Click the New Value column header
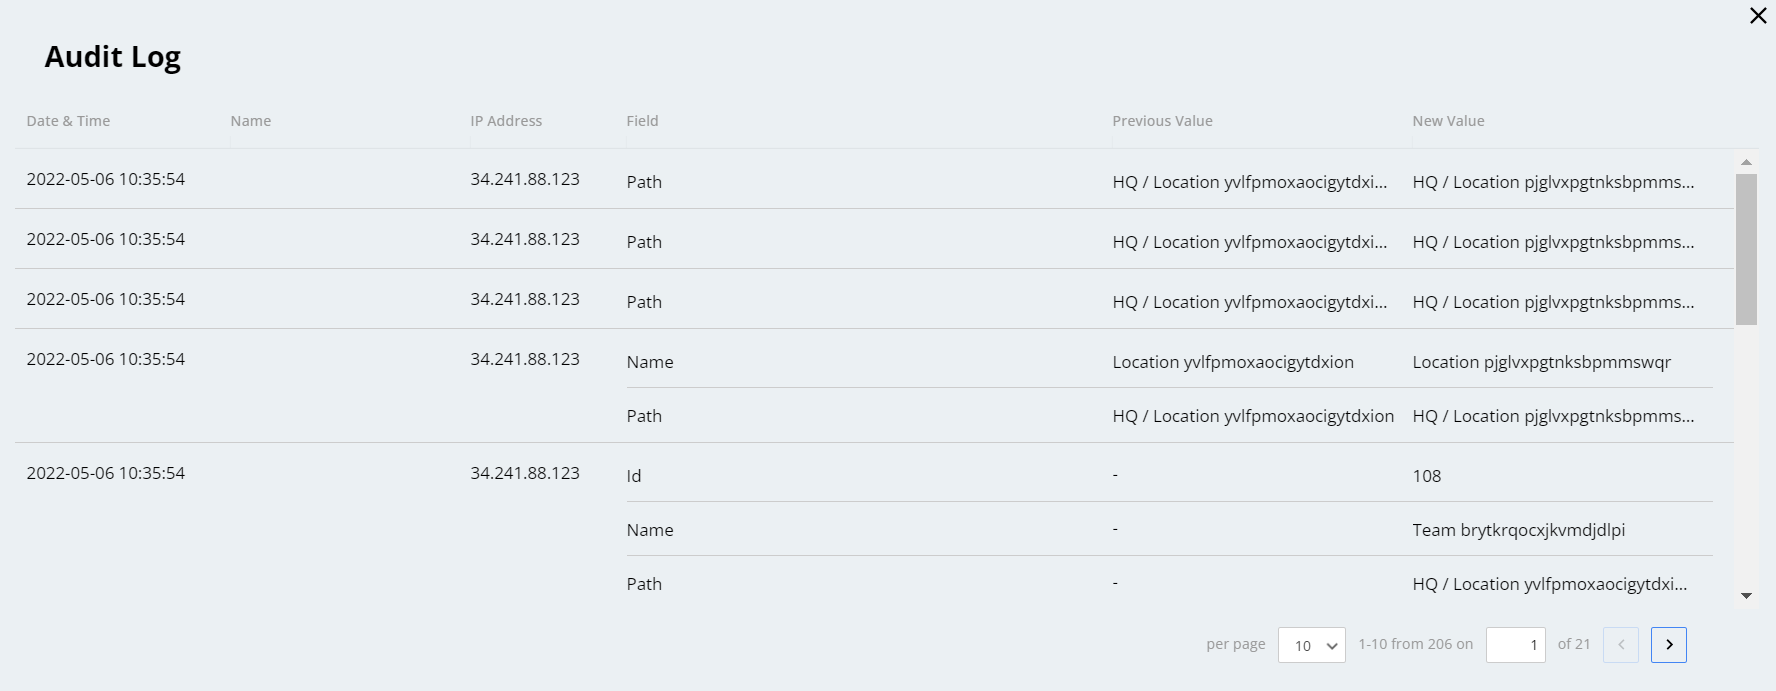Screen dimensions: 1776x691 [x=1448, y=120]
